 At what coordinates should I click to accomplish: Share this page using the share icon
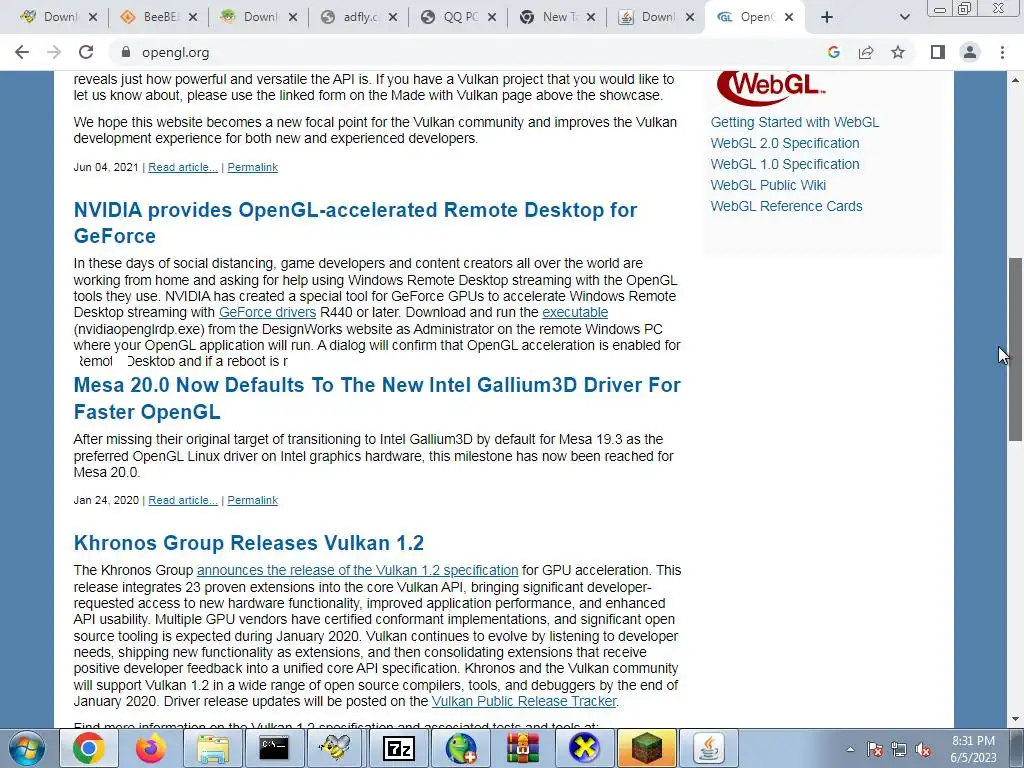point(866,52)
